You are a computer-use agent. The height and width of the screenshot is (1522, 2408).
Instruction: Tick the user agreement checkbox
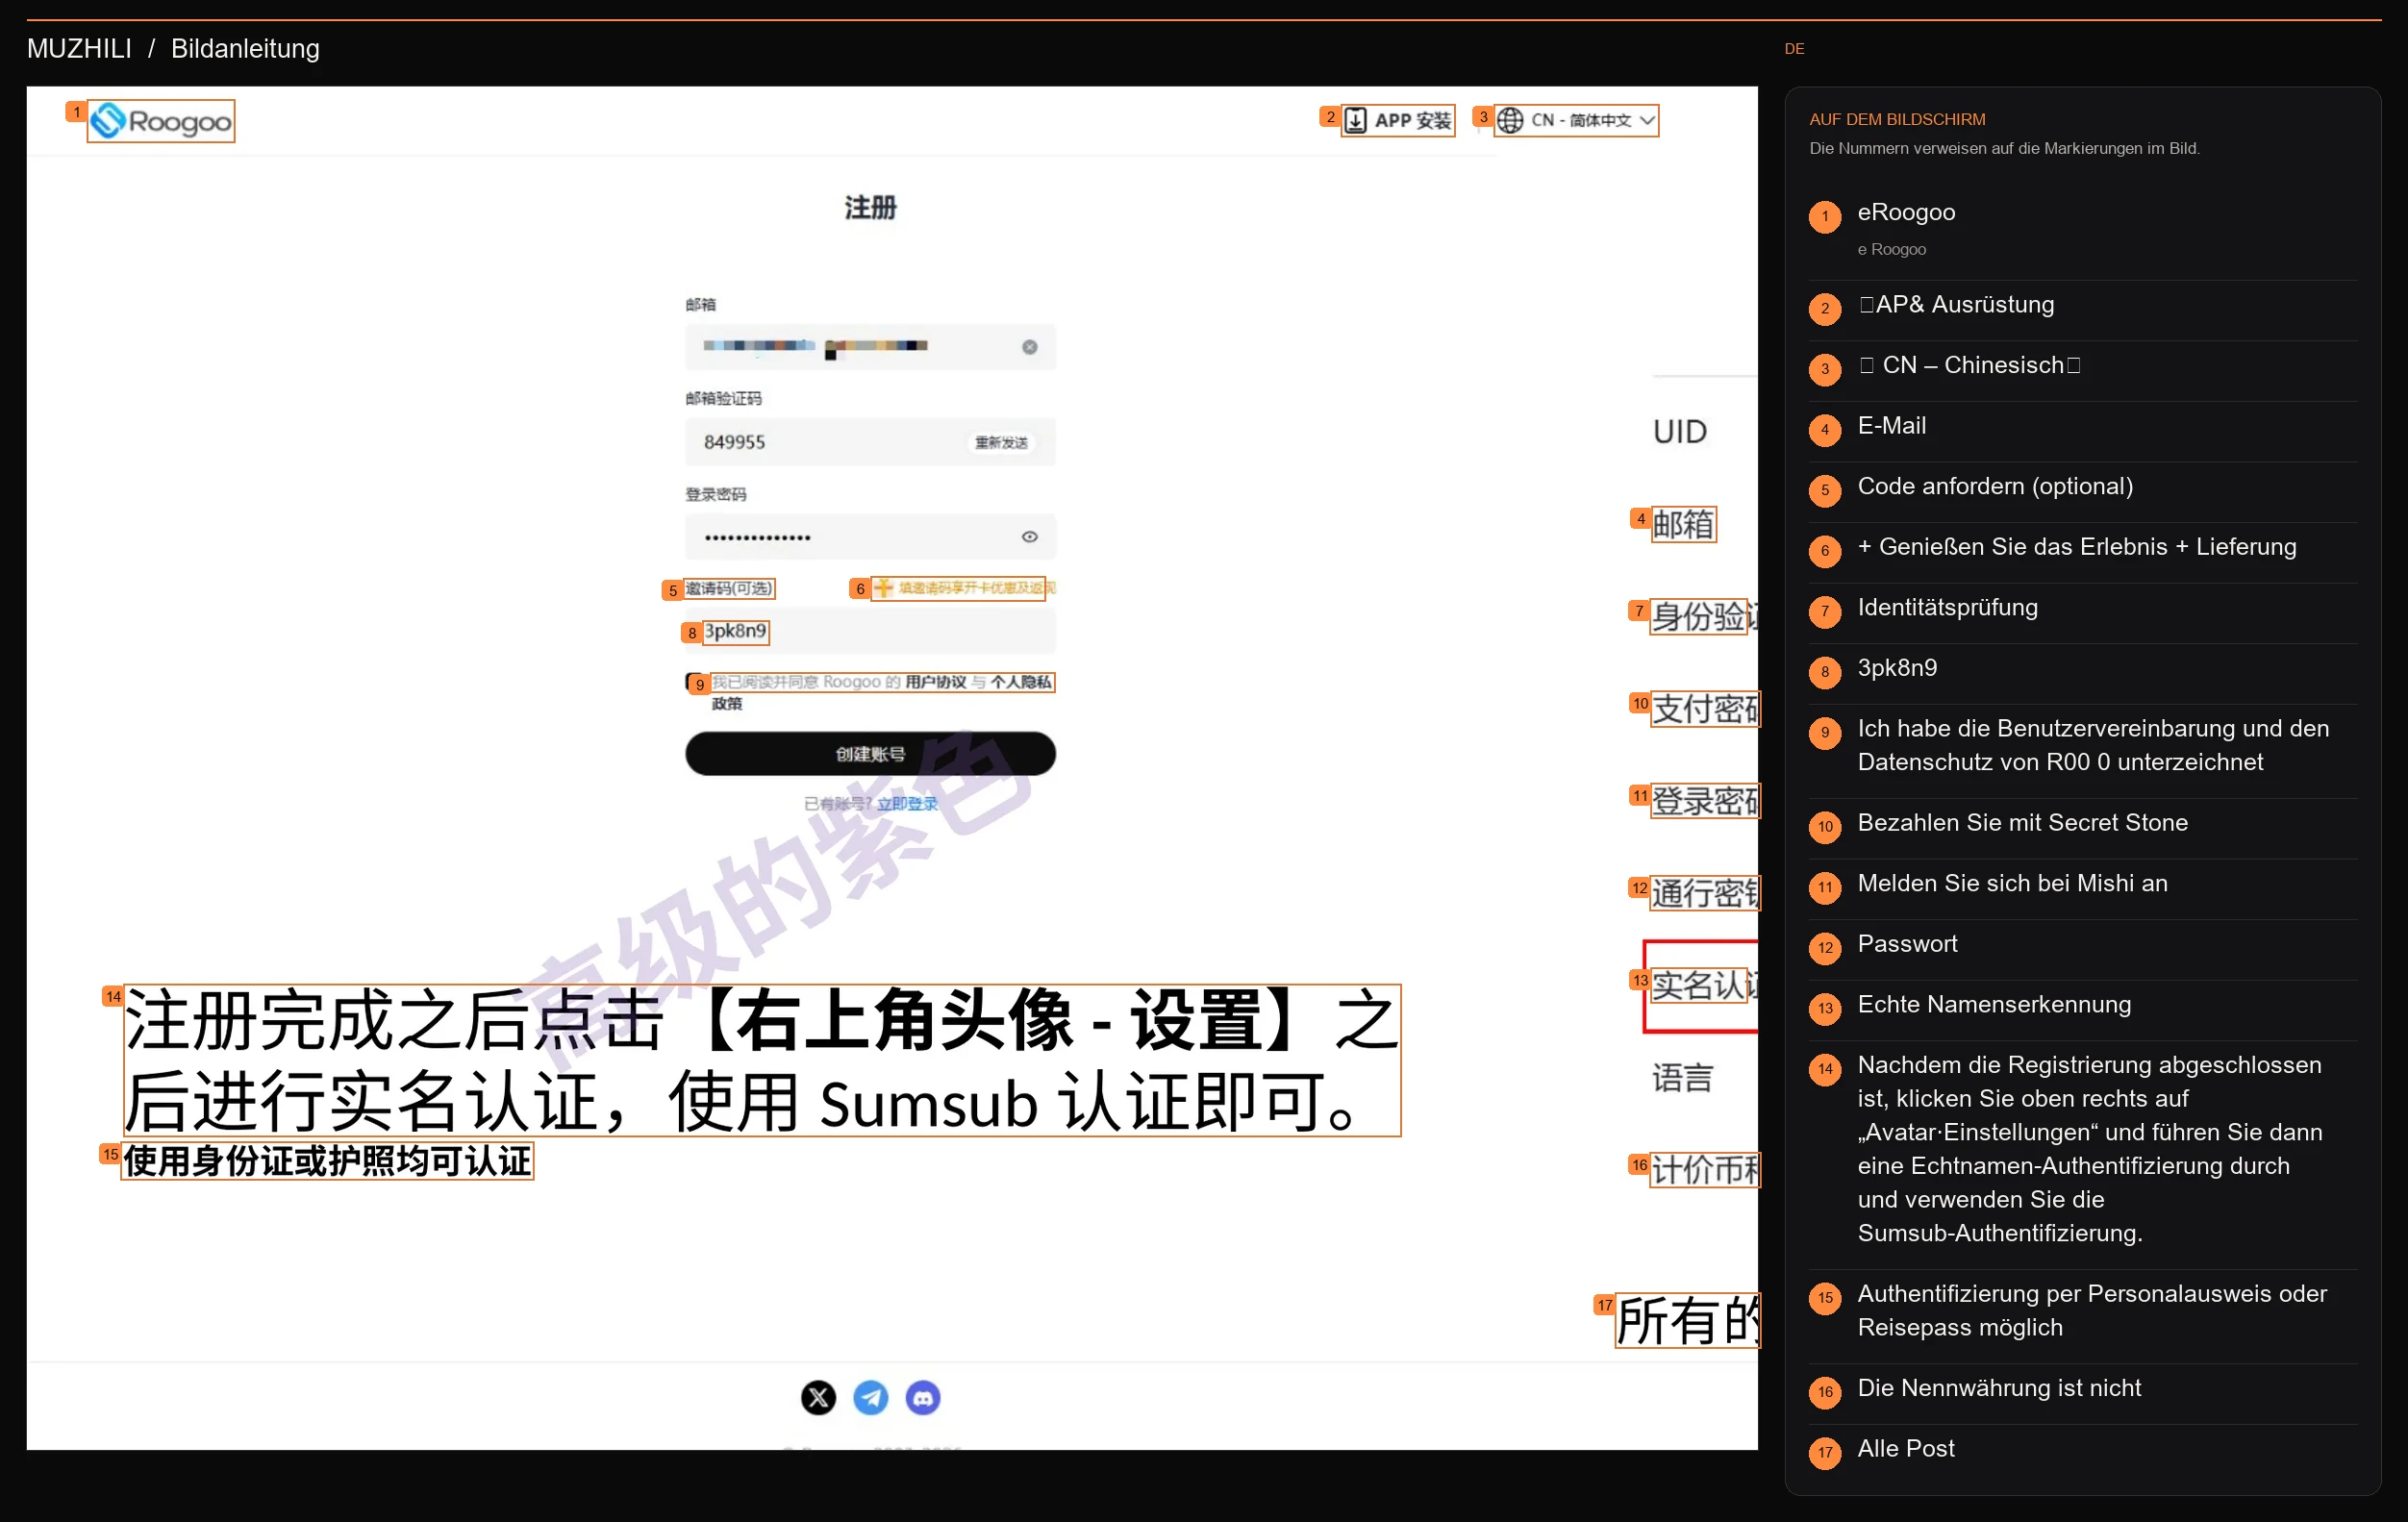[x=693, y=682]
